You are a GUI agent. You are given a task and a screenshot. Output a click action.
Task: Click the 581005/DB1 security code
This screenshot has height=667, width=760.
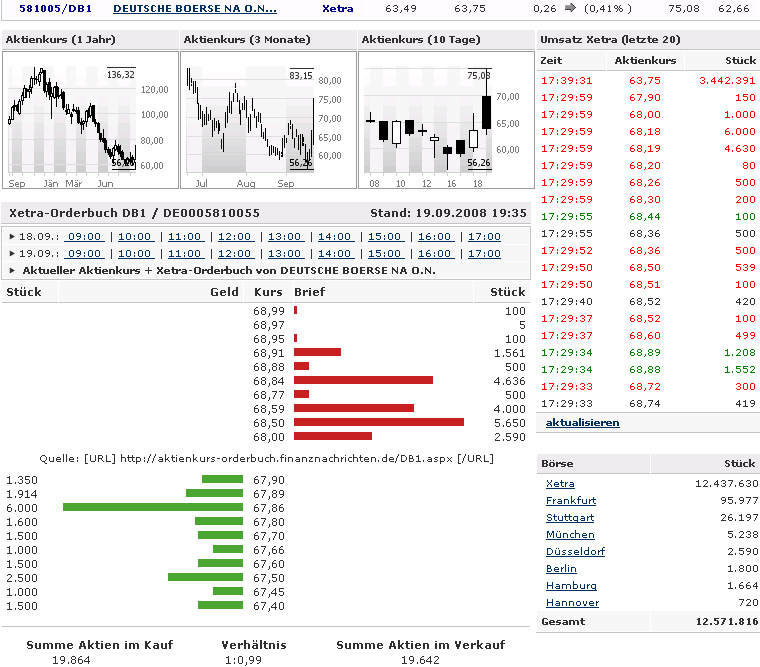click(x=55, y=9)
